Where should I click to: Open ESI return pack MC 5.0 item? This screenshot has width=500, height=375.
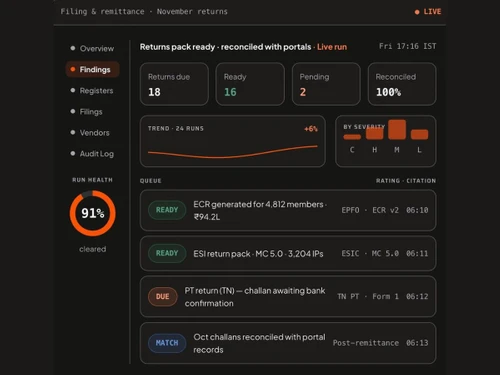point(288,253)
